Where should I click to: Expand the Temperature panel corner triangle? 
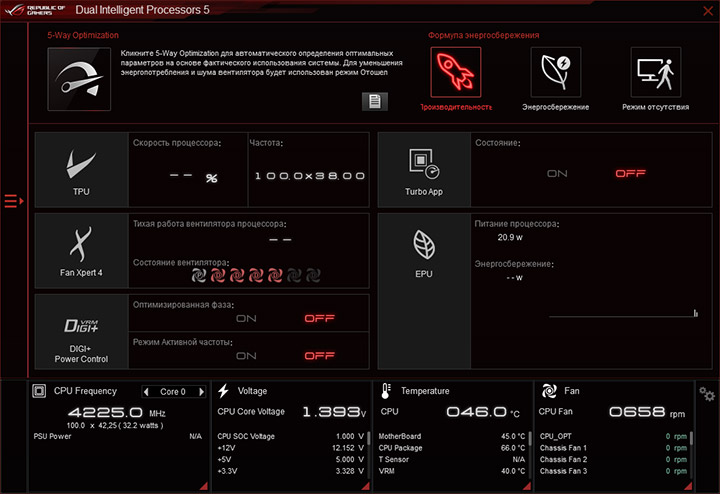[x=527, y=486]
